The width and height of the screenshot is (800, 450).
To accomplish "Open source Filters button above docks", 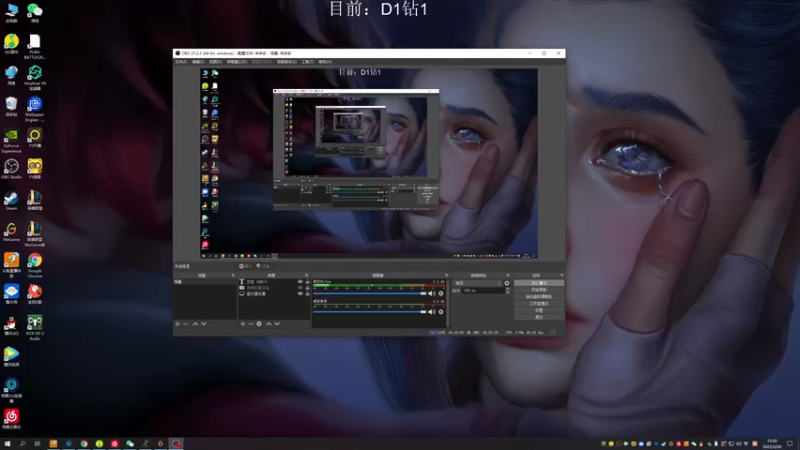I will [263, 266].
